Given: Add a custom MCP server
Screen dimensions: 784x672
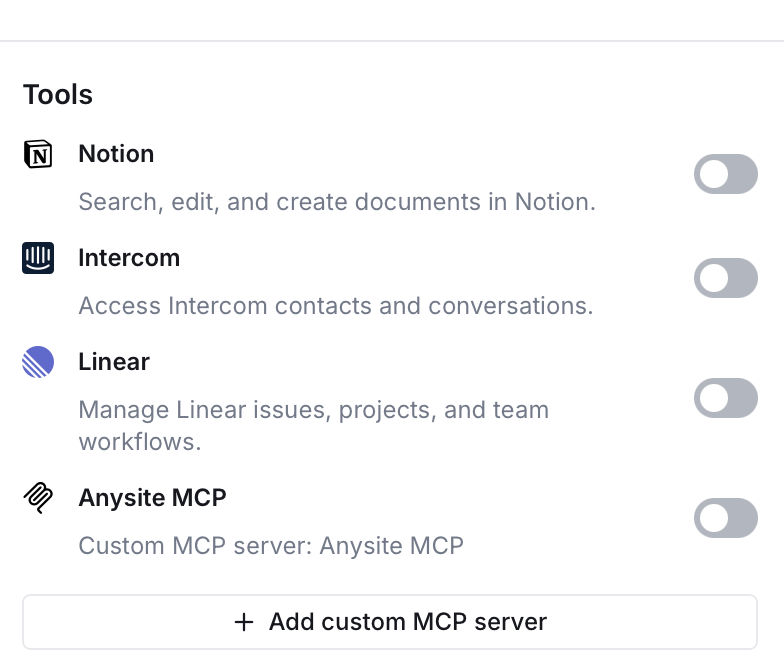Looking at the screenshot, I should click(390, 622).
